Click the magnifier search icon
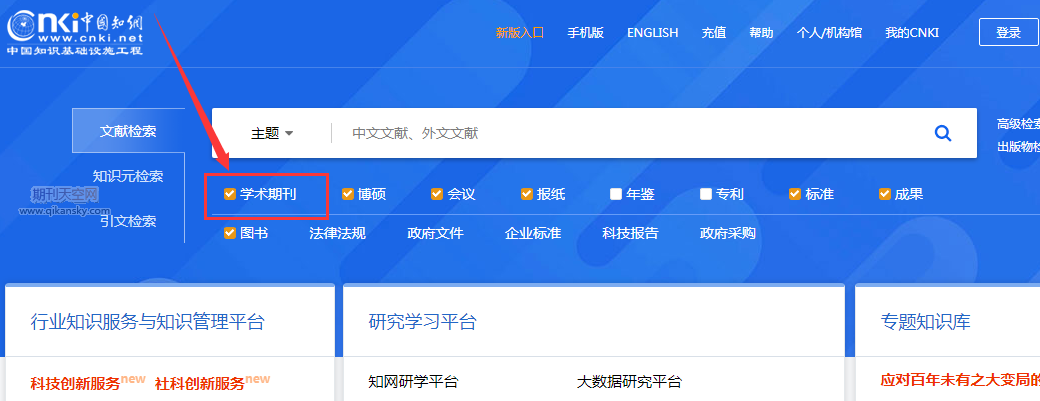 point(942,133)
